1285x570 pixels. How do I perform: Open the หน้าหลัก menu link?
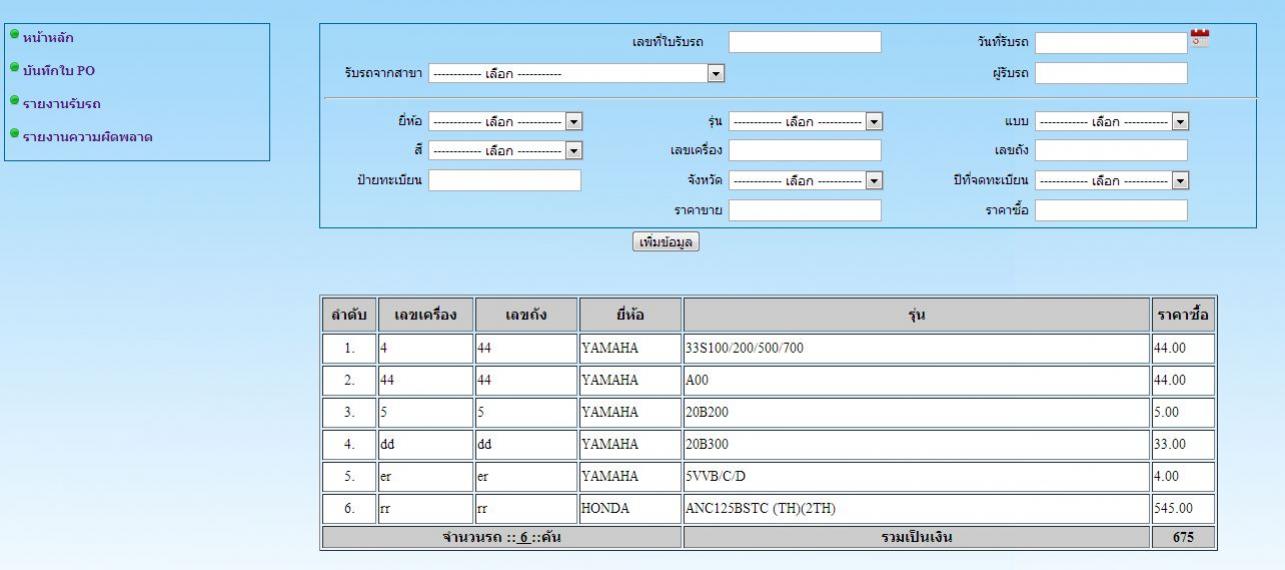pos(49,38)
